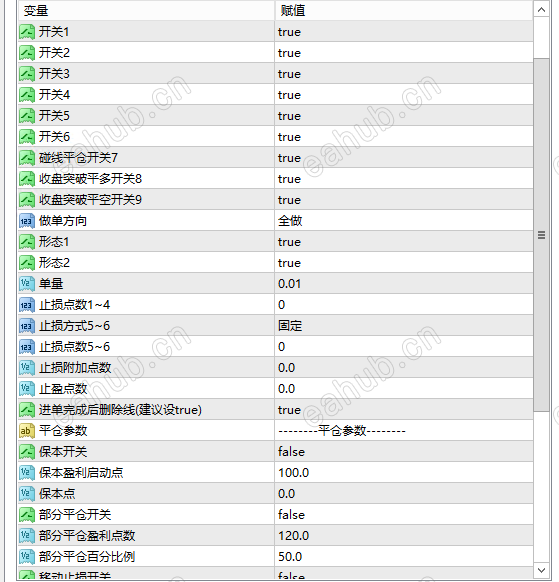Toggle the true value of 开关3

tap(404, 74)
